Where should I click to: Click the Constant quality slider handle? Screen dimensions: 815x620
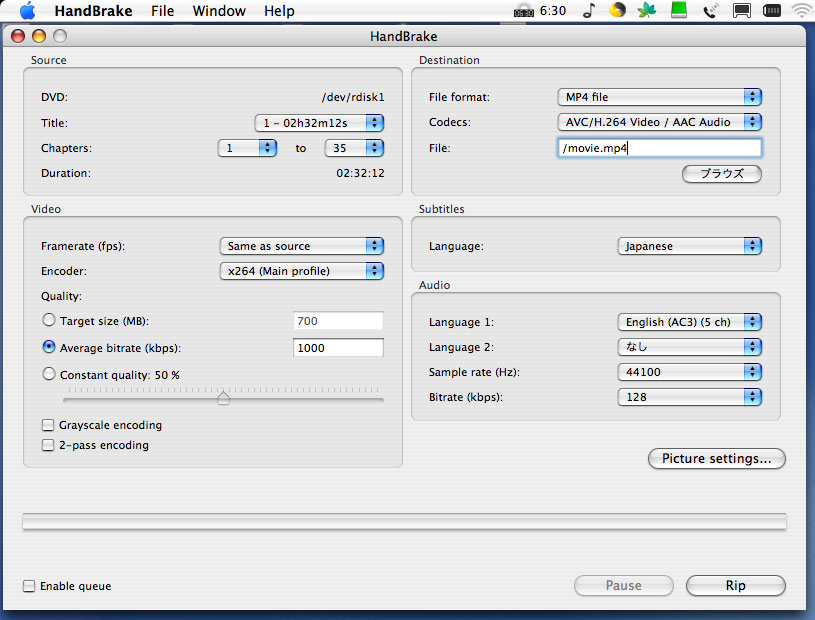click(223, 397)
